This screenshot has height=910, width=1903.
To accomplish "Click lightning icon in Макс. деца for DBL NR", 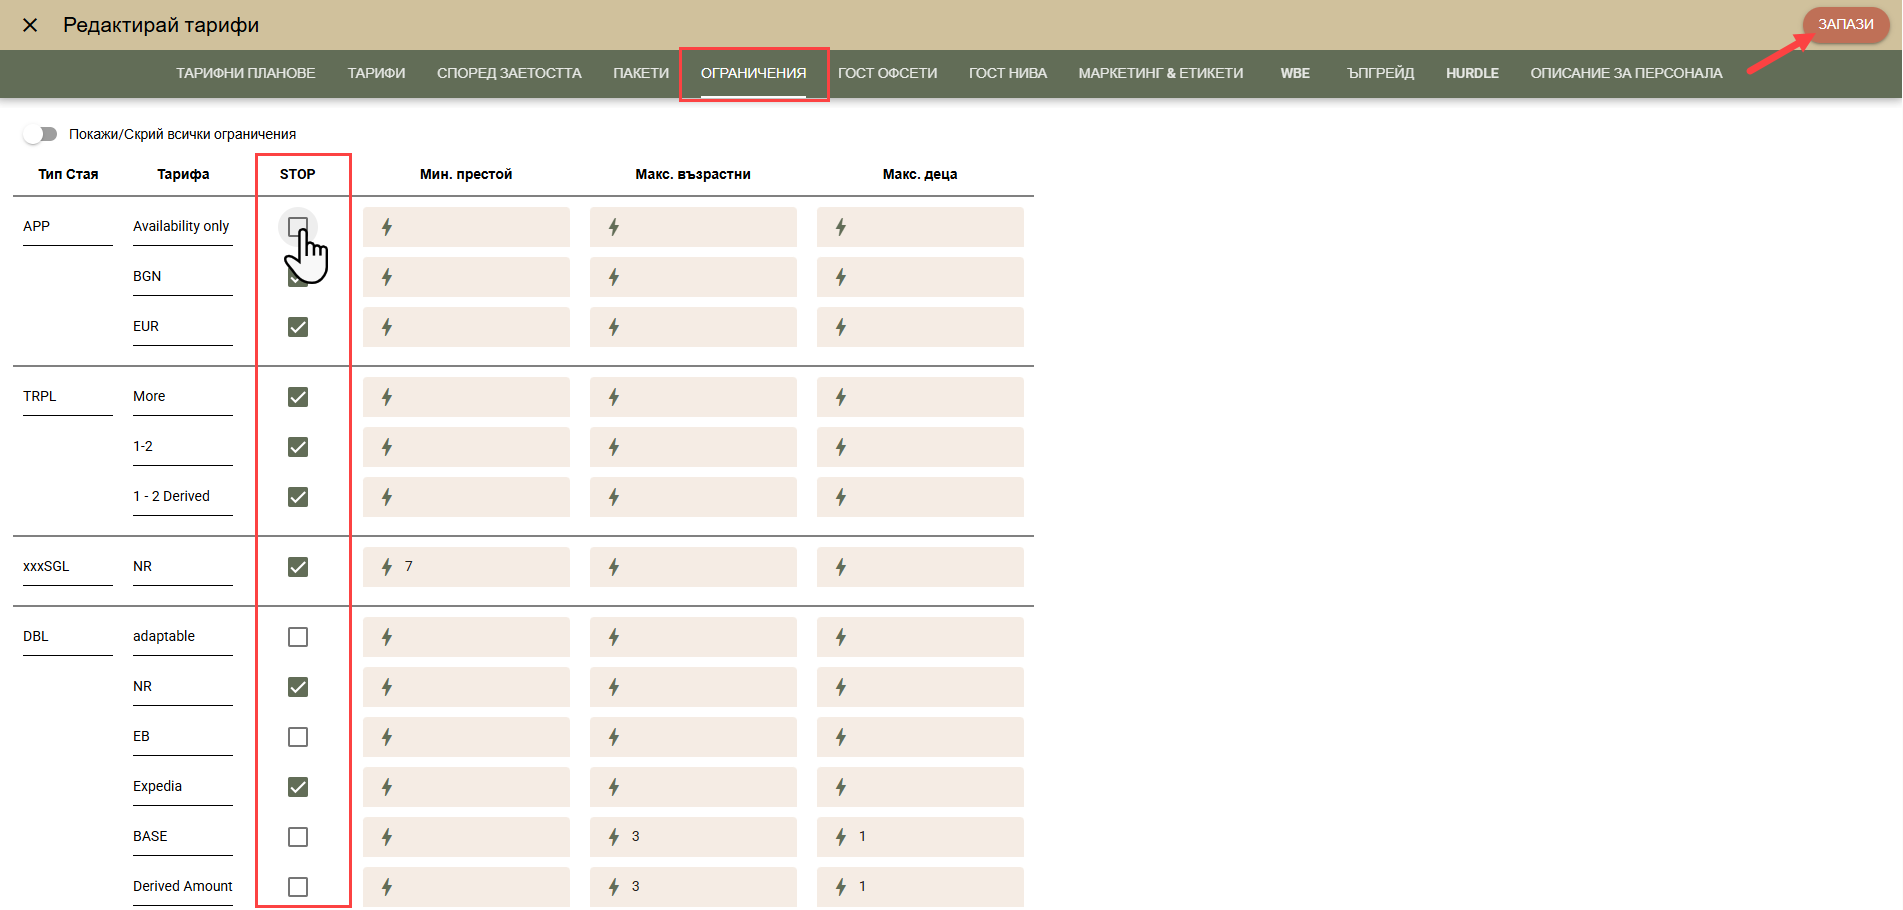I will tap(841, 687).
